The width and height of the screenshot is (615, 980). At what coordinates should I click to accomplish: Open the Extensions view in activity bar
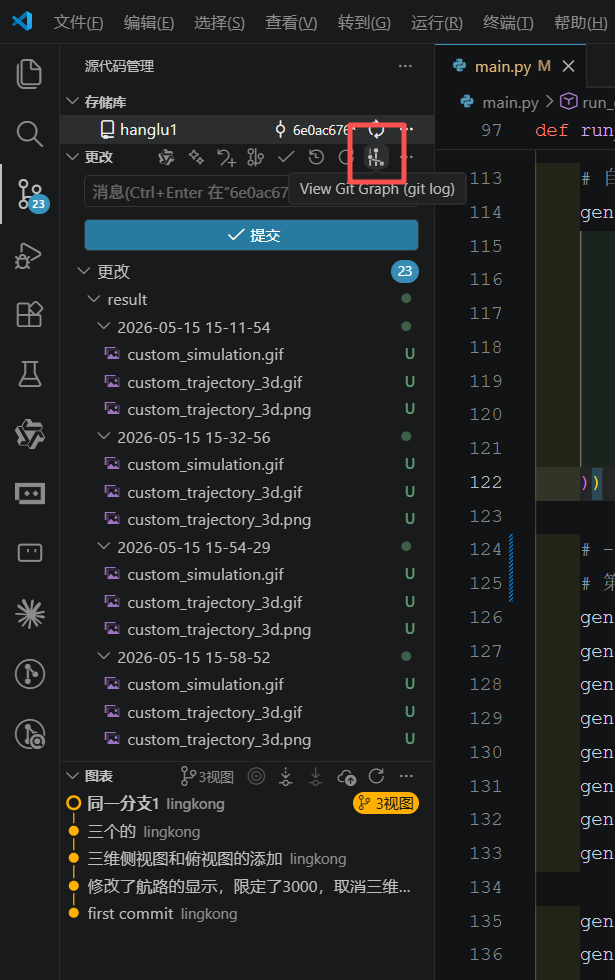click(x=29, y=314)
